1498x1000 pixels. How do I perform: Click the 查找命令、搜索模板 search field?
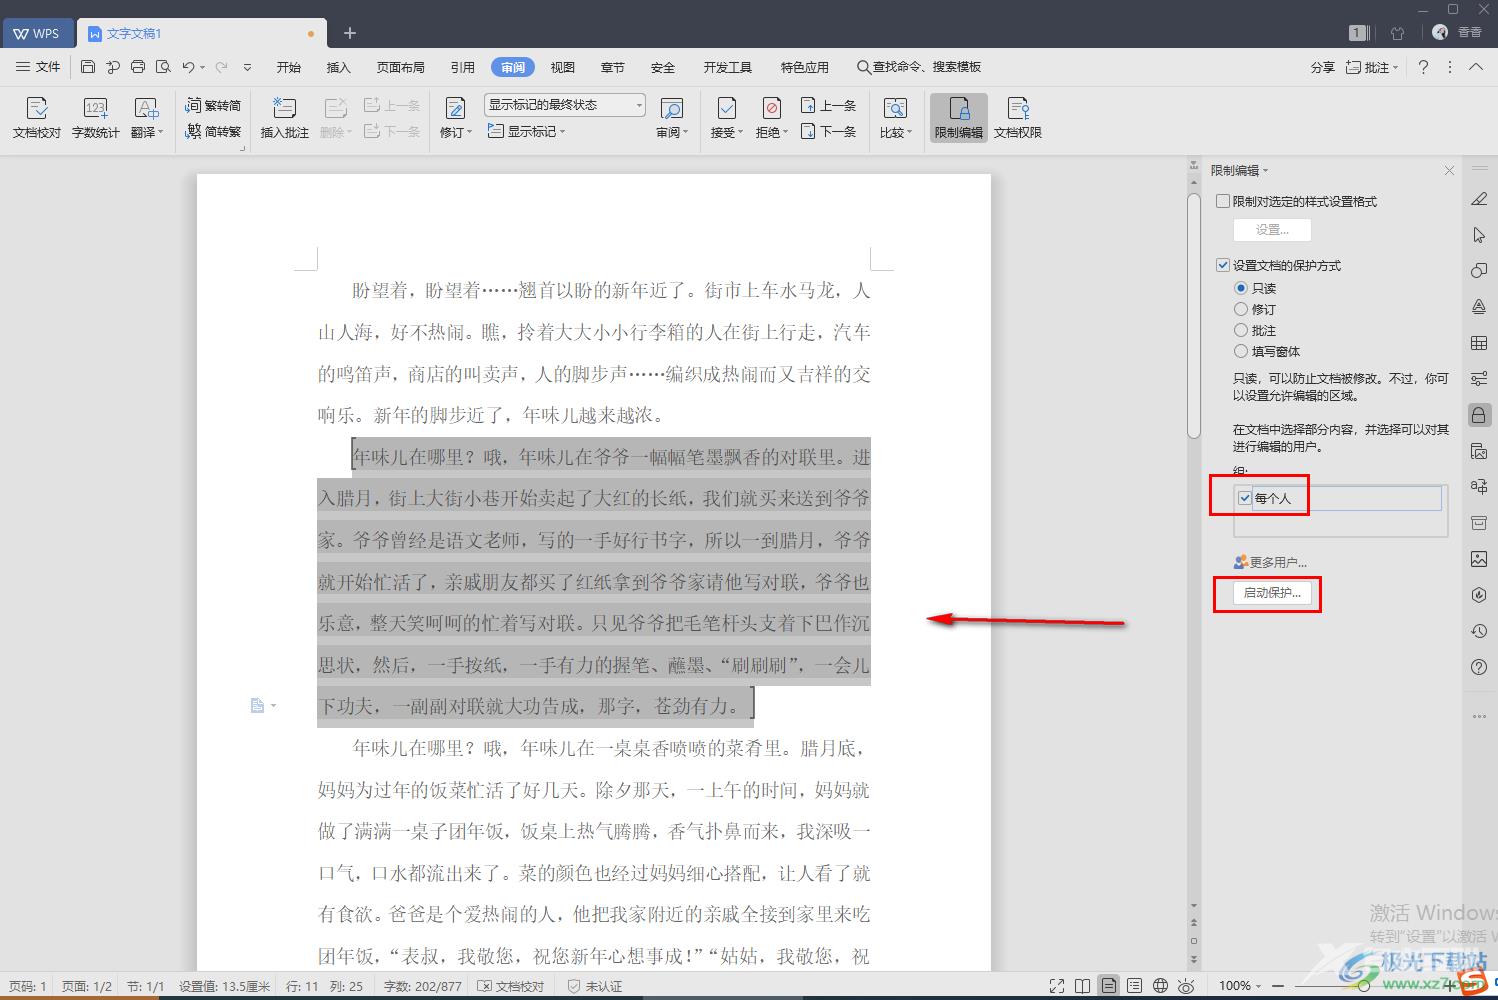click(918, 67)
